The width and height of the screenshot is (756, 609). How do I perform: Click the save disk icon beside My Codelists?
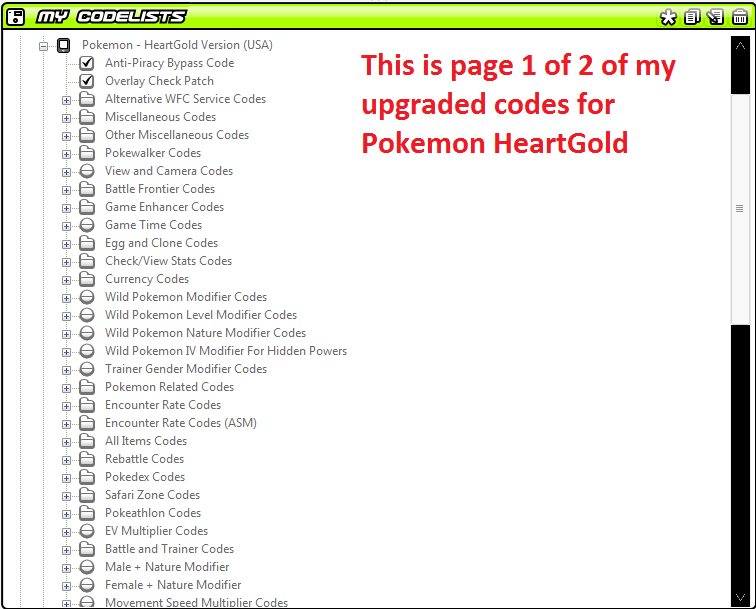pos(15,17)
